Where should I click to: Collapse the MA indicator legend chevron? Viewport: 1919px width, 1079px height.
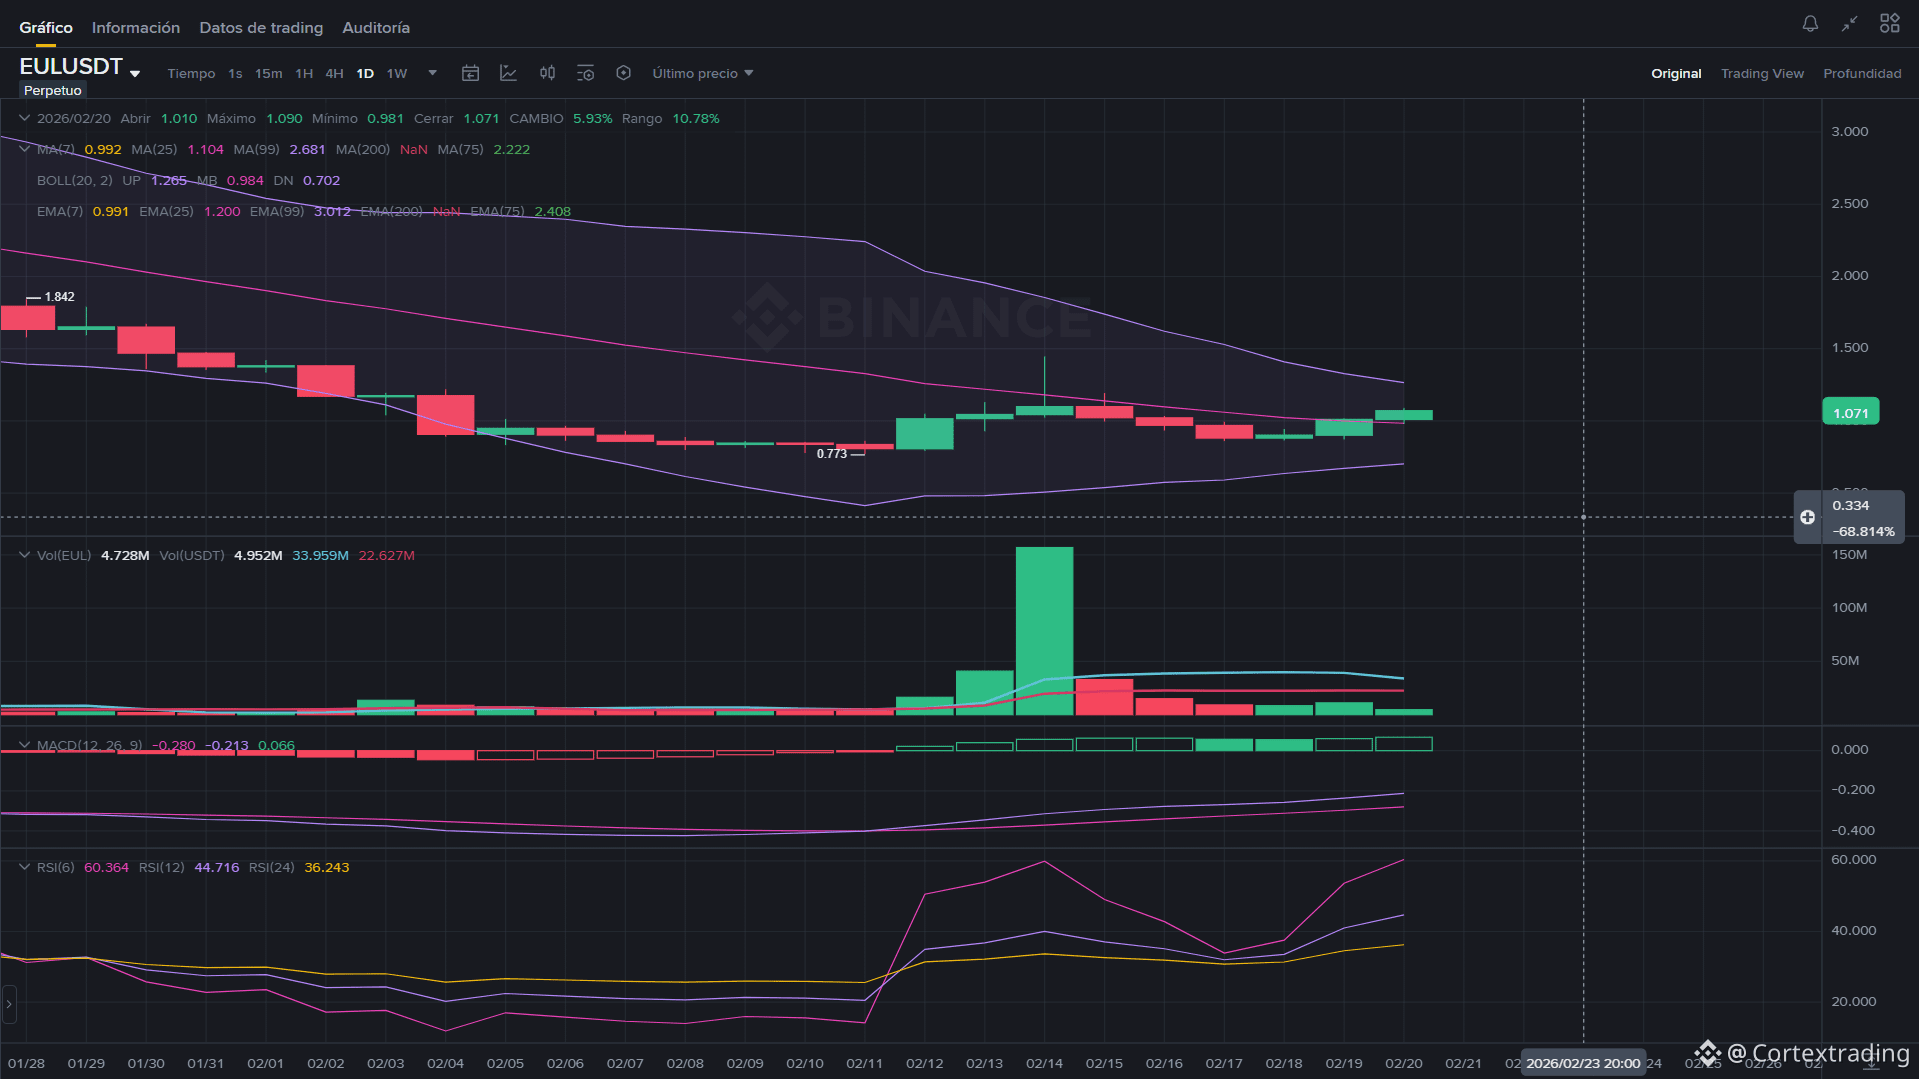(24, 149)
